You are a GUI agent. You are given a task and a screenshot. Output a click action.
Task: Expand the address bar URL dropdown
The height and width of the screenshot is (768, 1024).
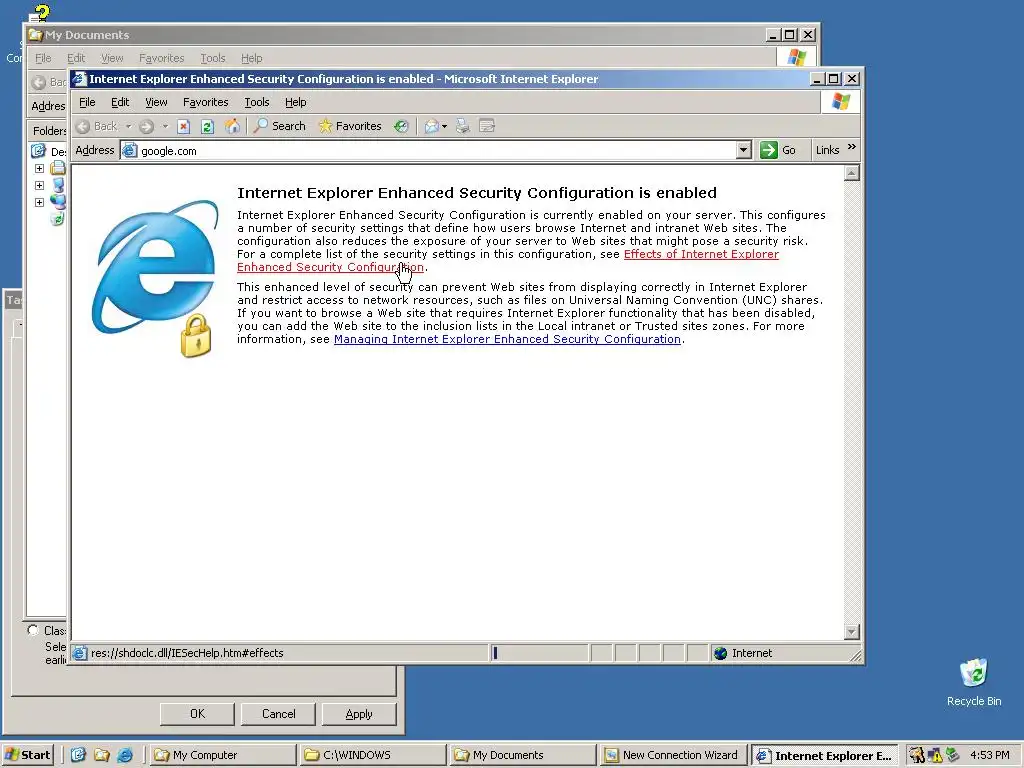pos(743,150)
